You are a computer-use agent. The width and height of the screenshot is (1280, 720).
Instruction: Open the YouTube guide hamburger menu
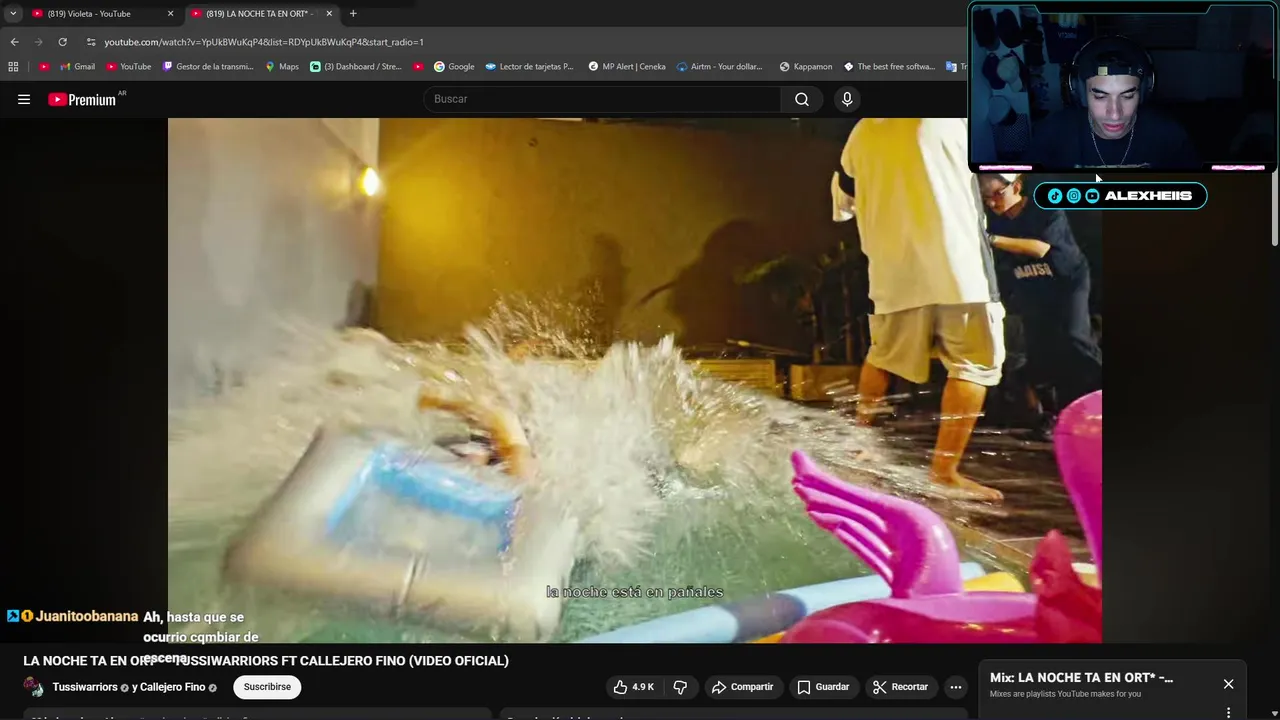(24, 99)
